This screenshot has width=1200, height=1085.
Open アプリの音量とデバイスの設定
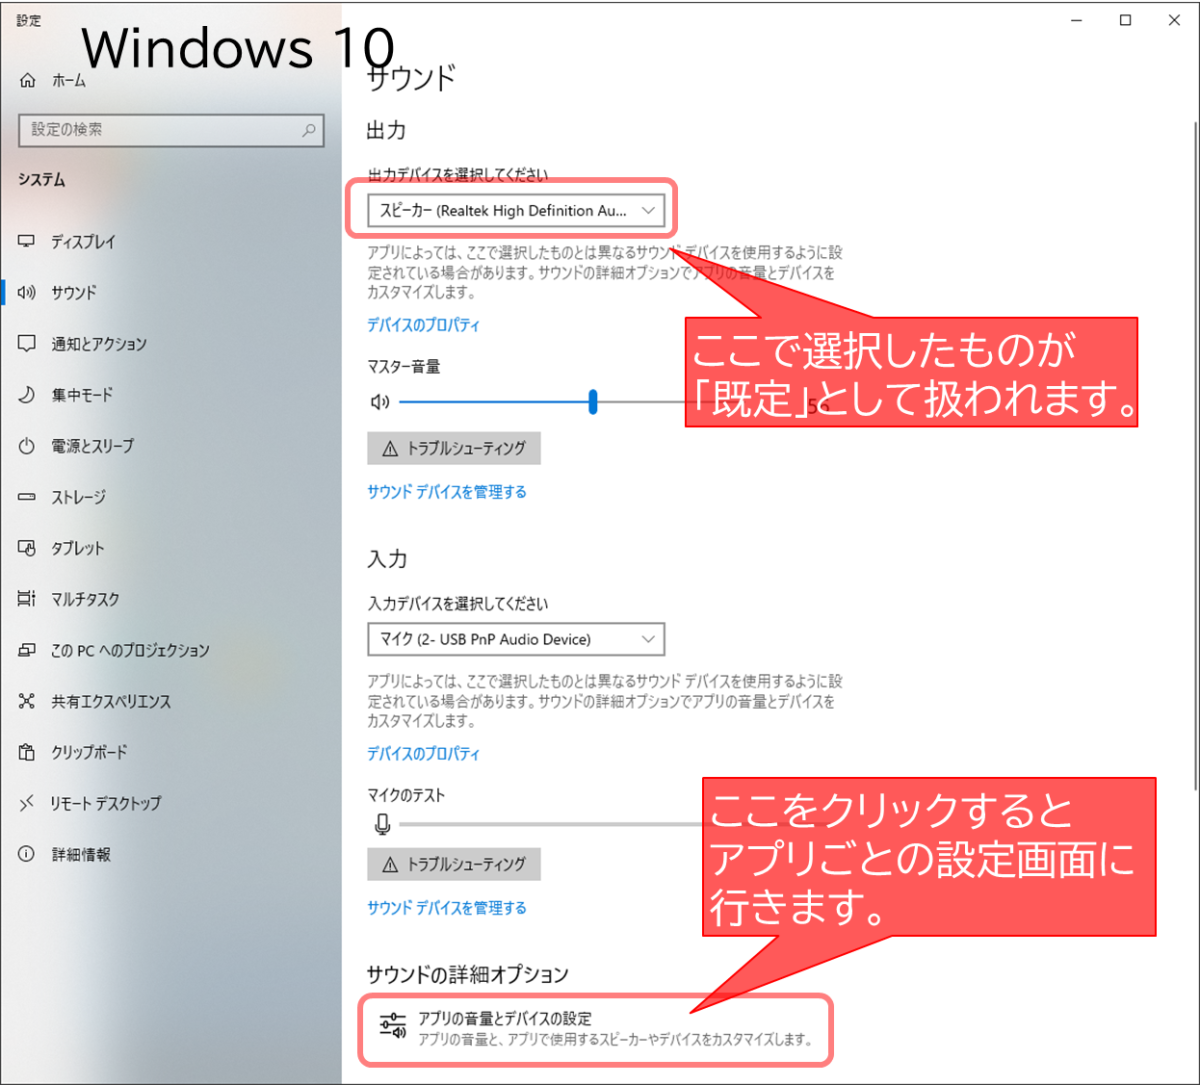595,1029
